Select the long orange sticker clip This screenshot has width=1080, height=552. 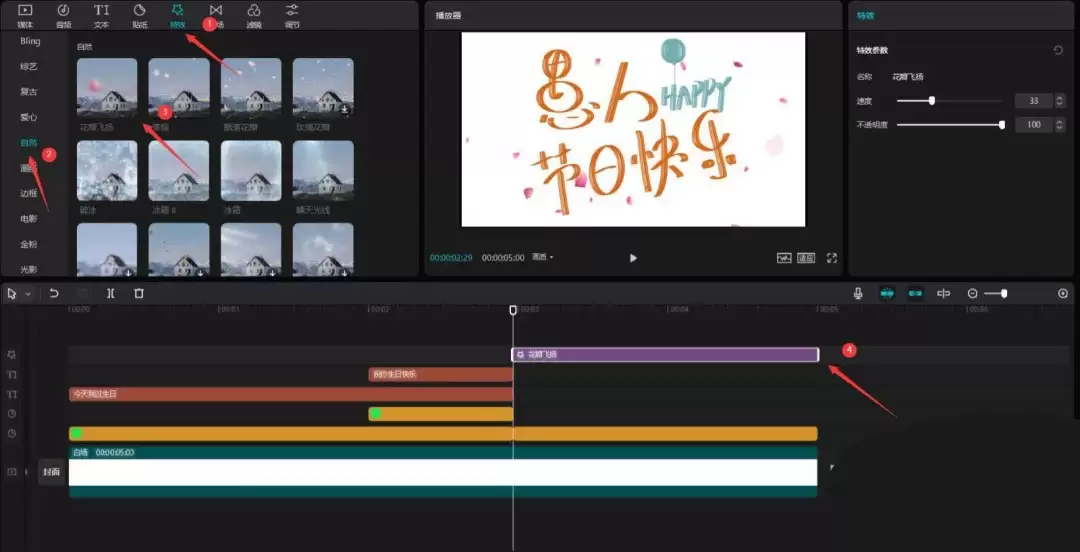443,433
